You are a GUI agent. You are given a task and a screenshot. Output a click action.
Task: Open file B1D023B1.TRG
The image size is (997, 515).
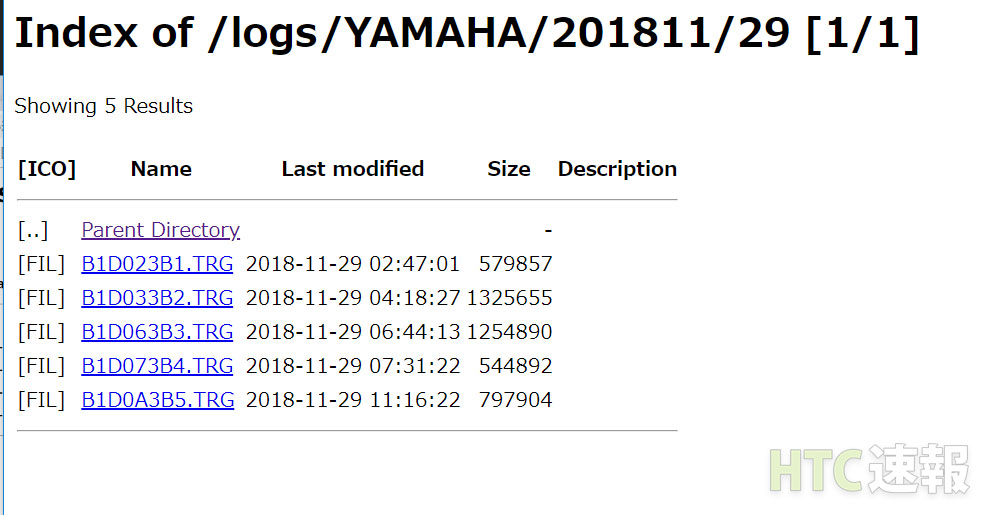(157, 264)
